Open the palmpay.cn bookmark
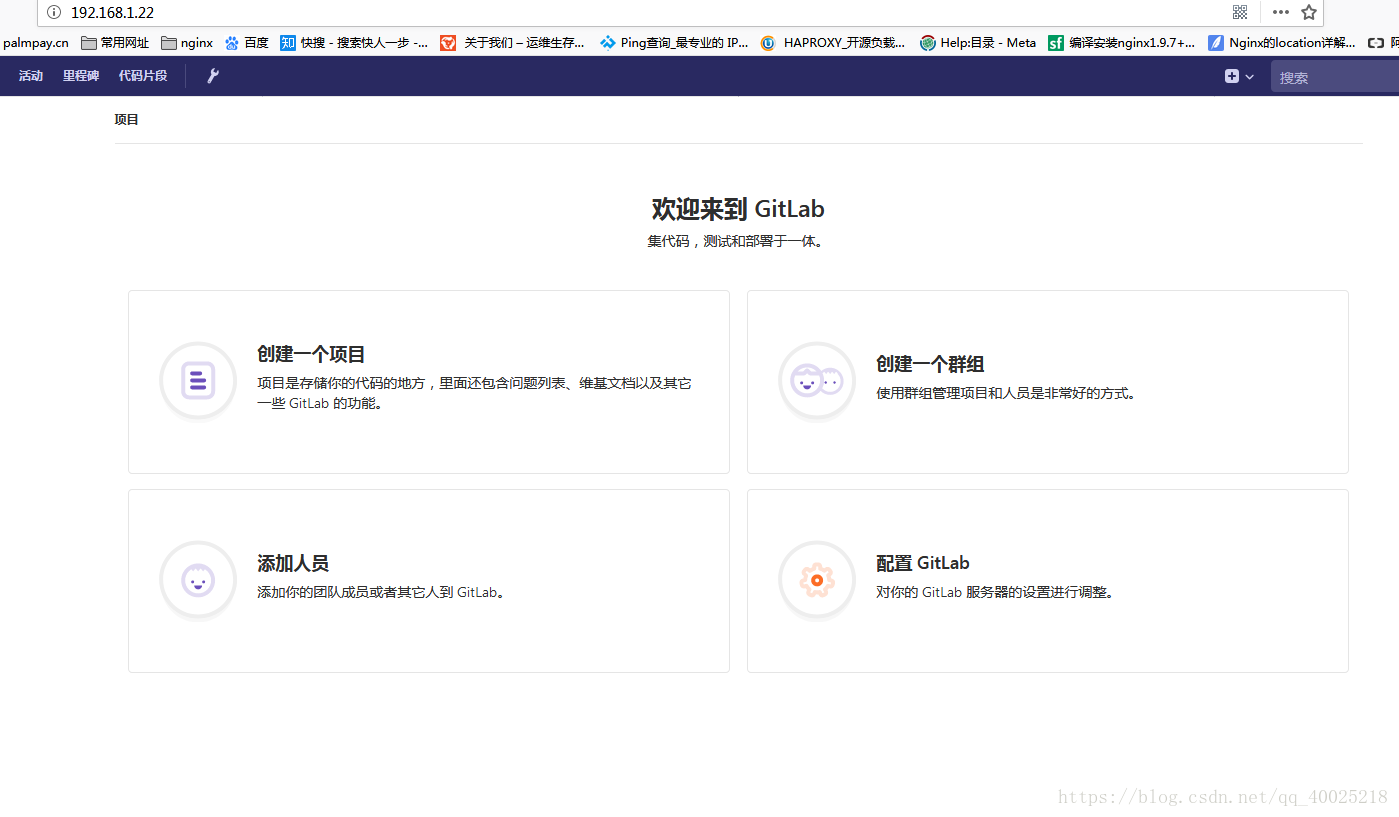 pos(36,43)
